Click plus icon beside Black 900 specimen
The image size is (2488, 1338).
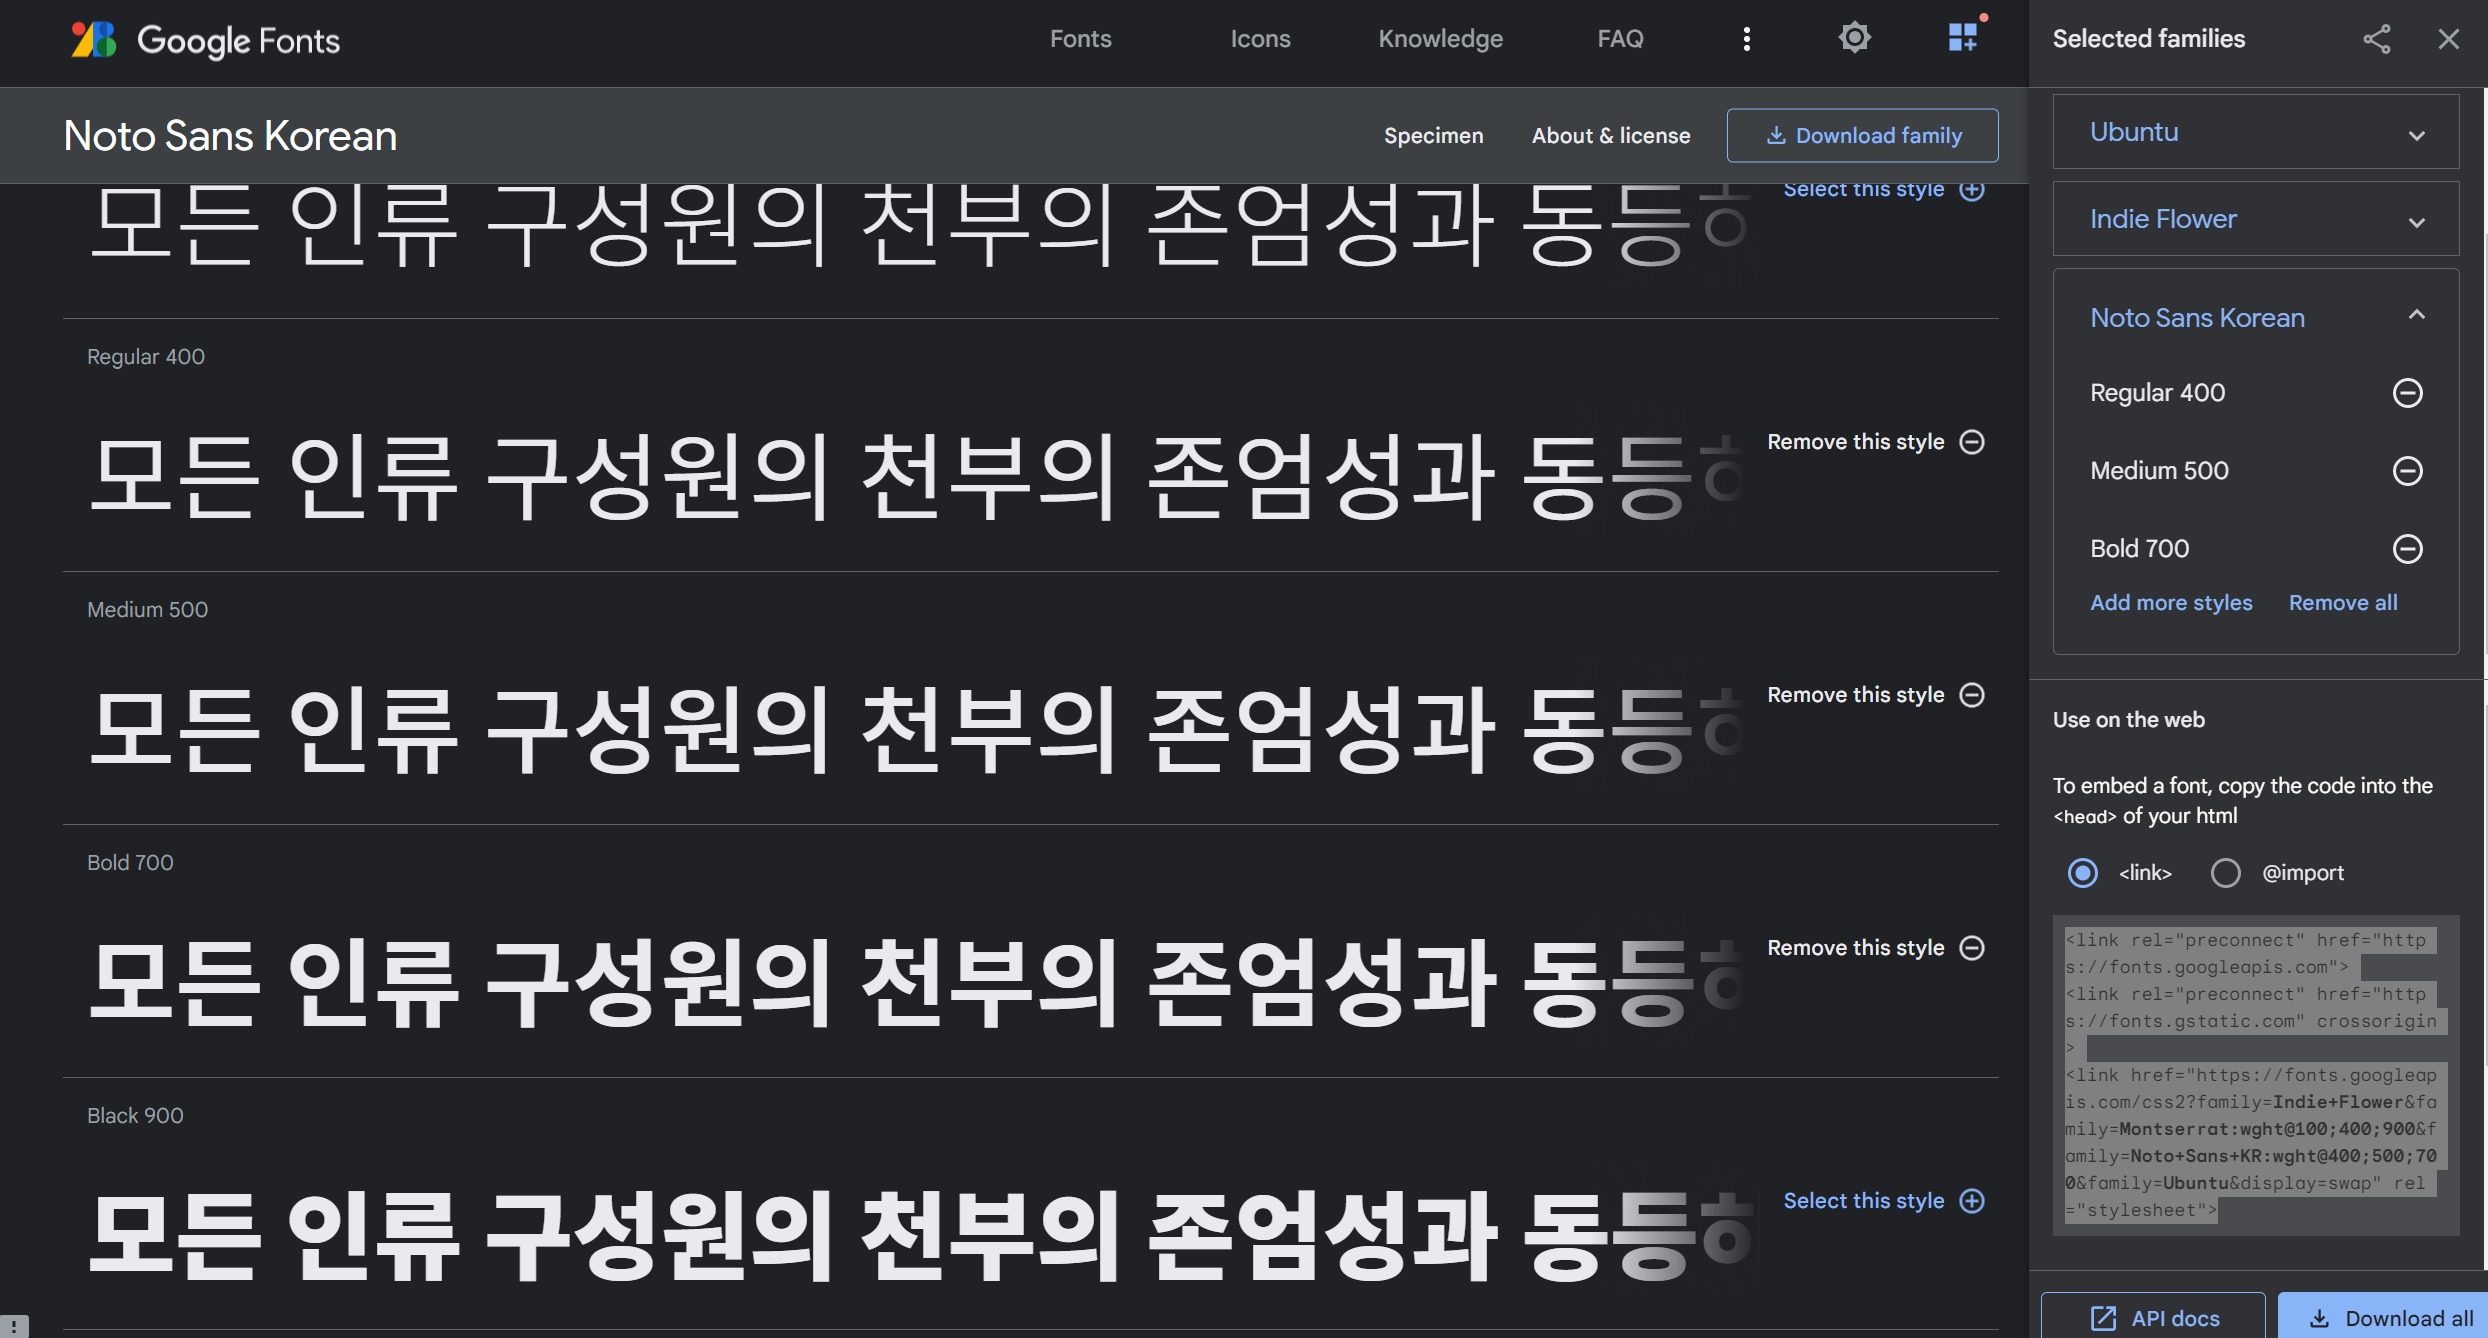click(1972, 1201)
